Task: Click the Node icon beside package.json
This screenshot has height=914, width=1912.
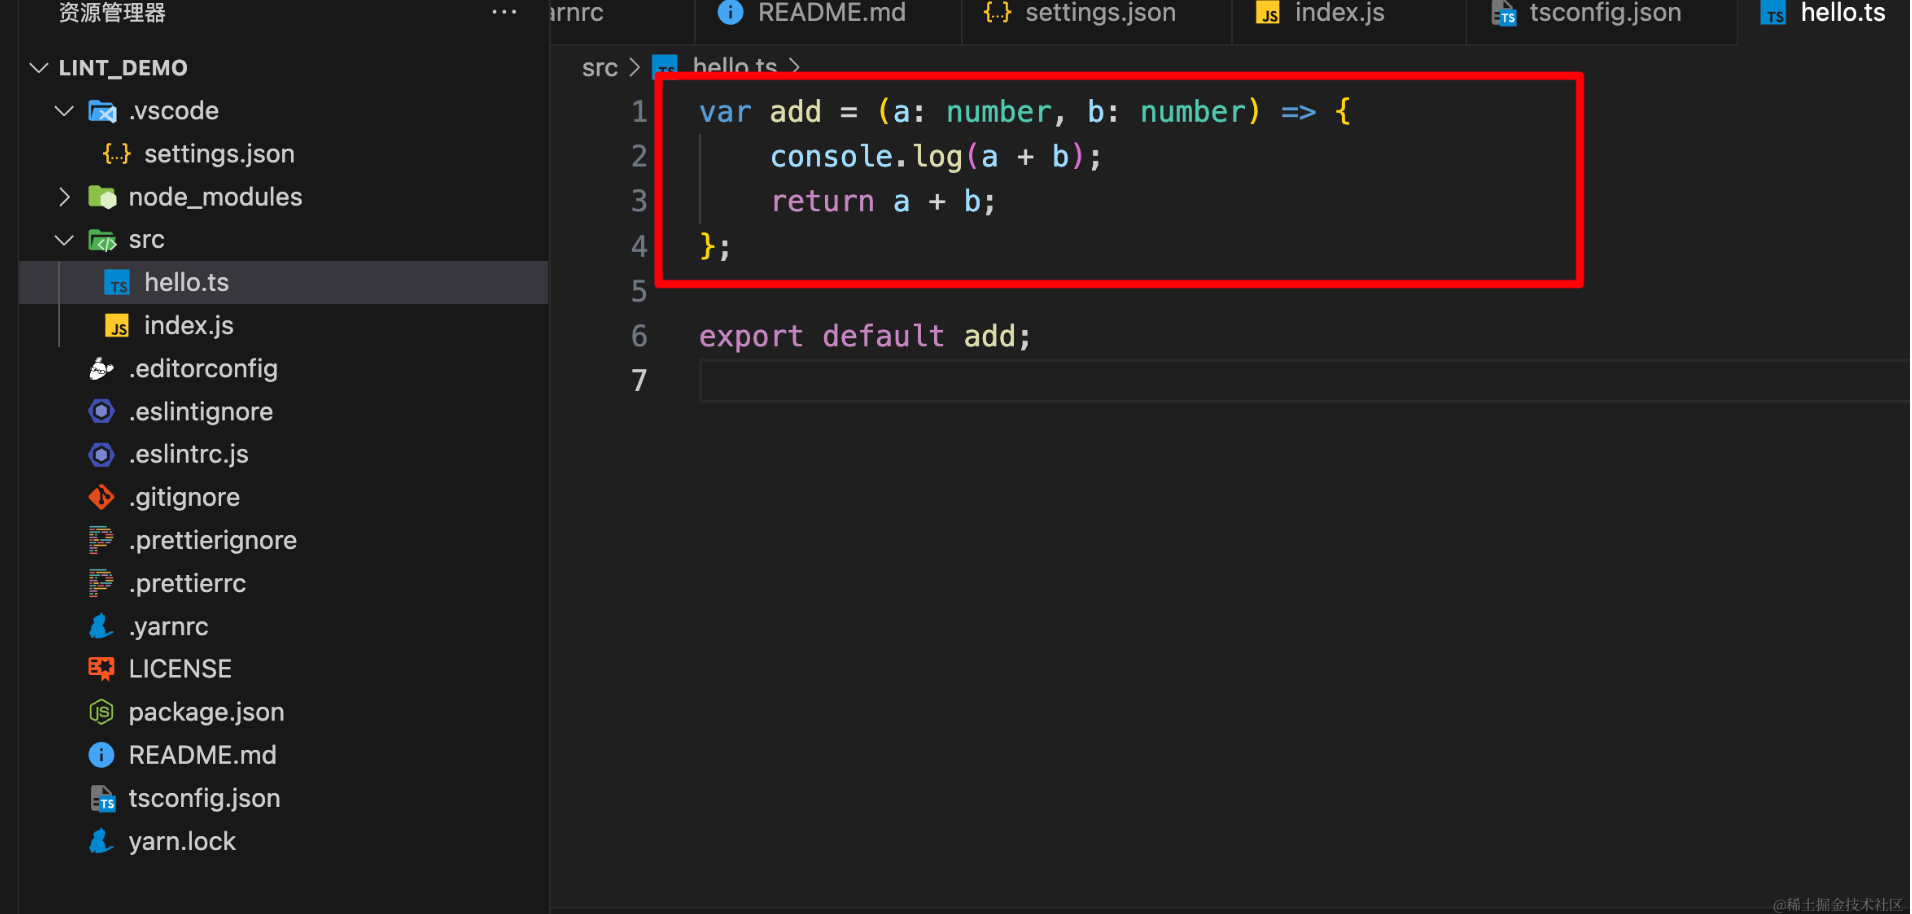Action: click(x=101, y=712)
